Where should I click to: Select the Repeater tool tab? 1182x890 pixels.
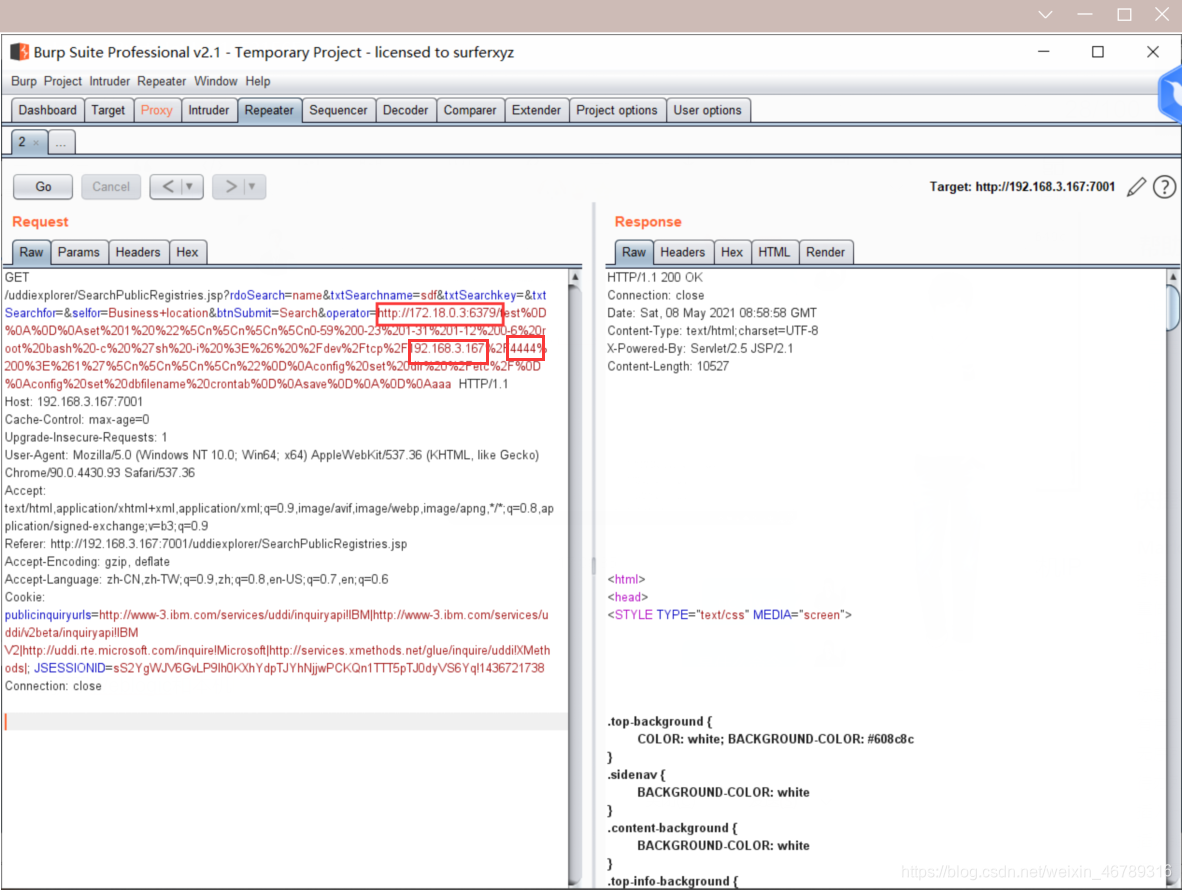point(269,110)
